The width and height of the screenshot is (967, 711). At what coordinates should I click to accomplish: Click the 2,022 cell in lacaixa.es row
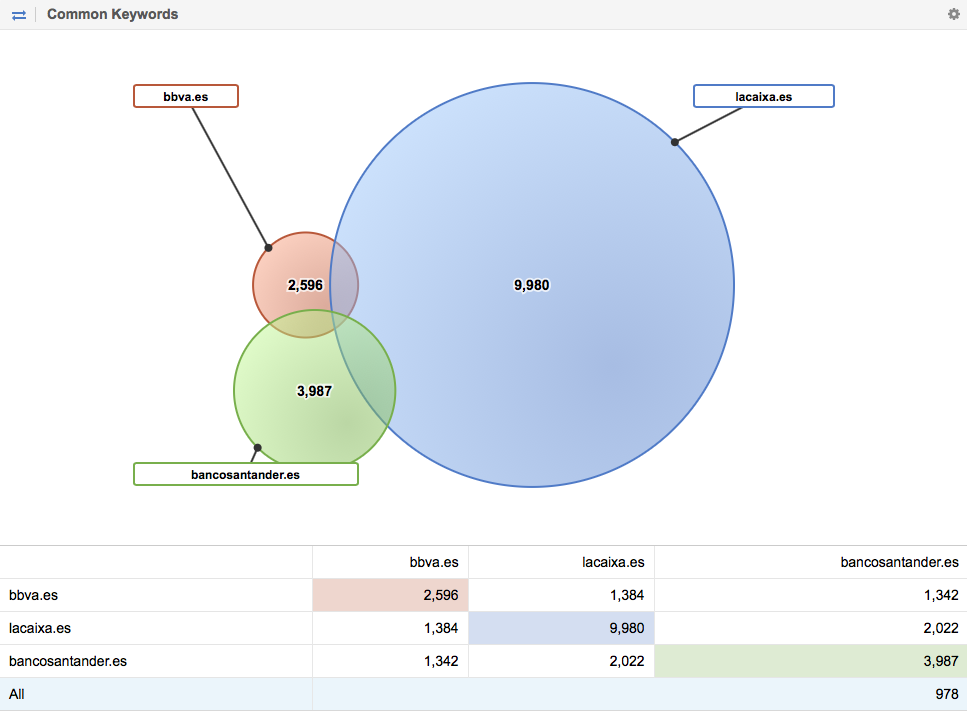[810, 628]
